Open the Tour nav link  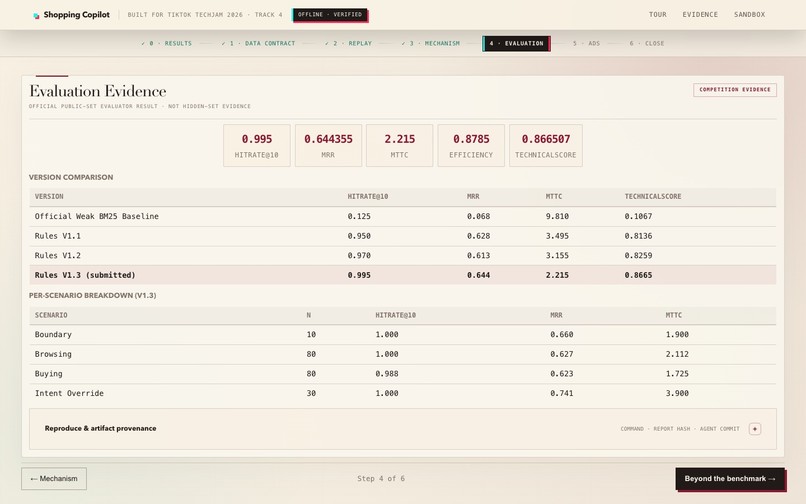coord(657,14)
